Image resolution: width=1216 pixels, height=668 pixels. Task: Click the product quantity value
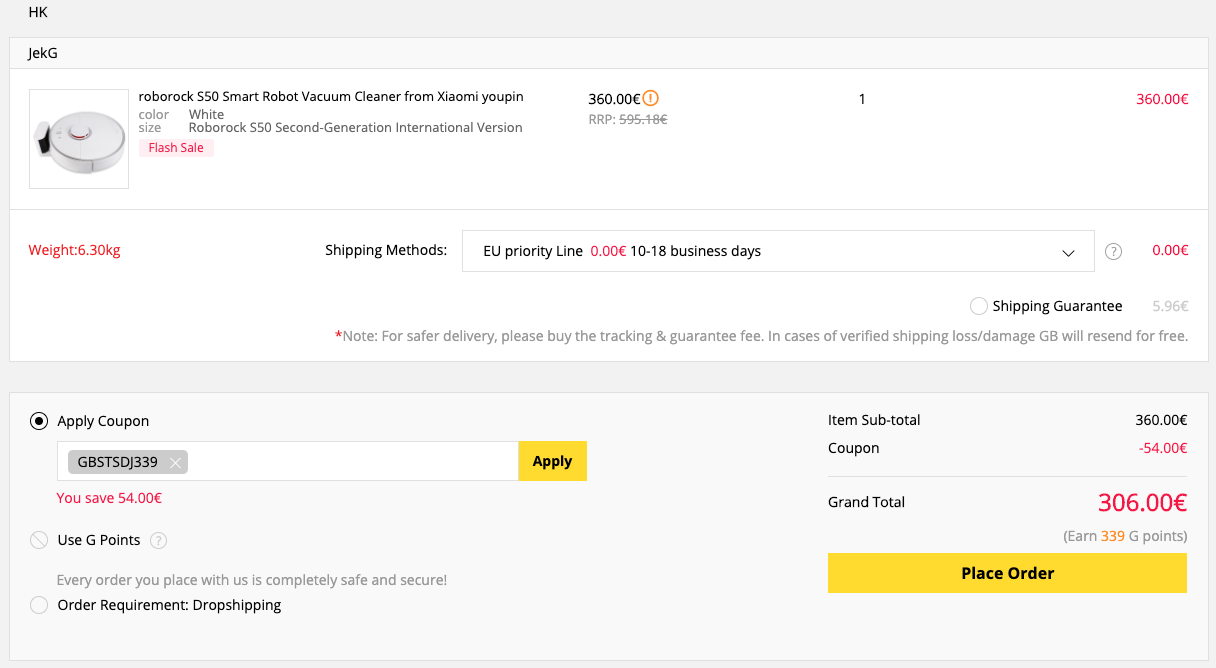pos(862,99)
